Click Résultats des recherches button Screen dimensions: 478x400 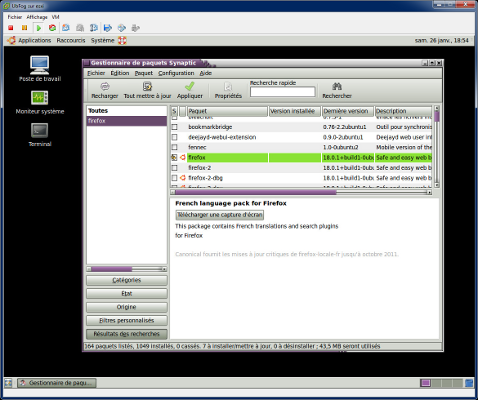[x=127, y=334]
